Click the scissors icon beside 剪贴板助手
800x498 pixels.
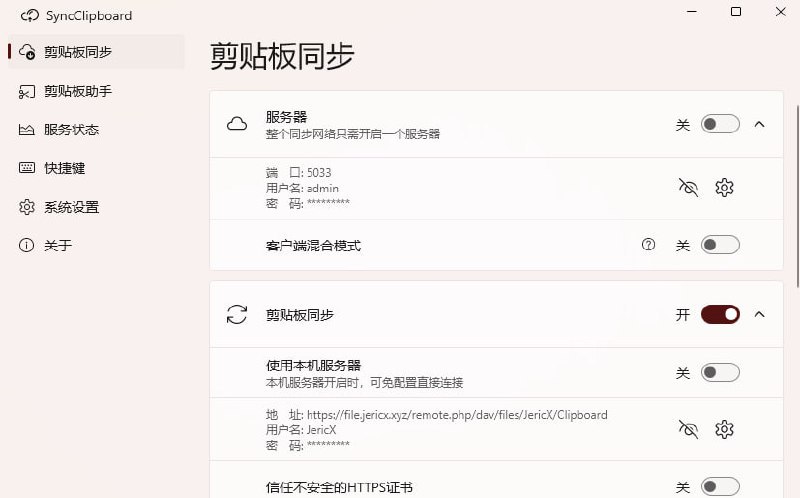[x=27, y=91]
